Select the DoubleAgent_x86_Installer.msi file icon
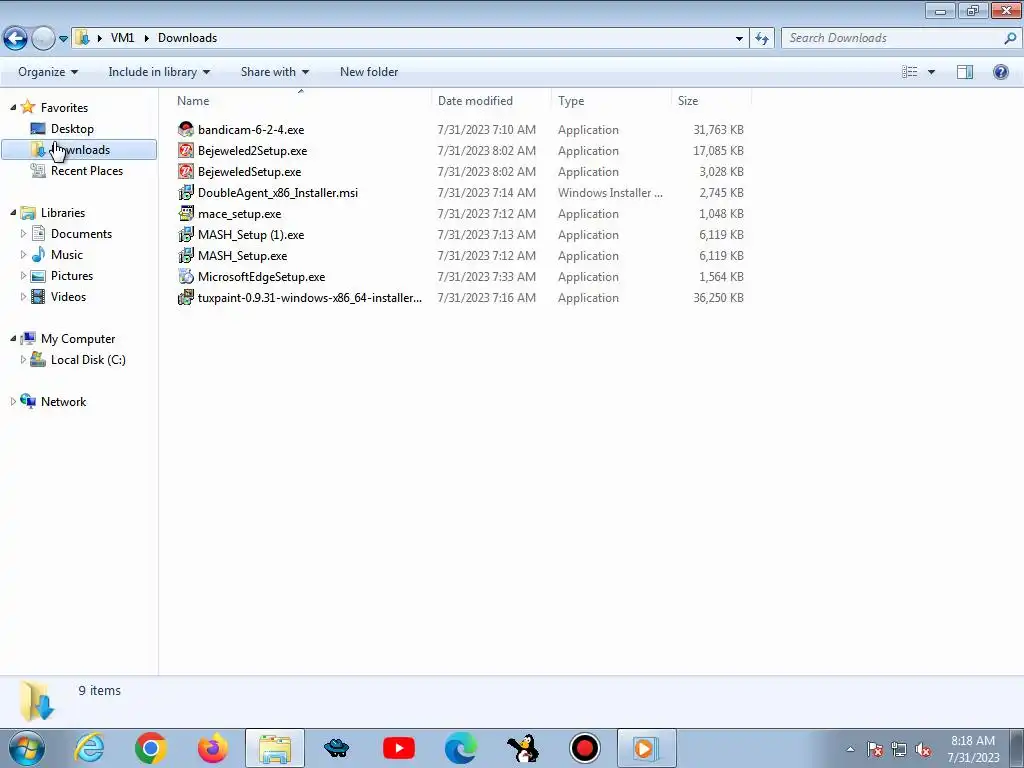Viewport: 1024px width, 768px height. (186, 192)
